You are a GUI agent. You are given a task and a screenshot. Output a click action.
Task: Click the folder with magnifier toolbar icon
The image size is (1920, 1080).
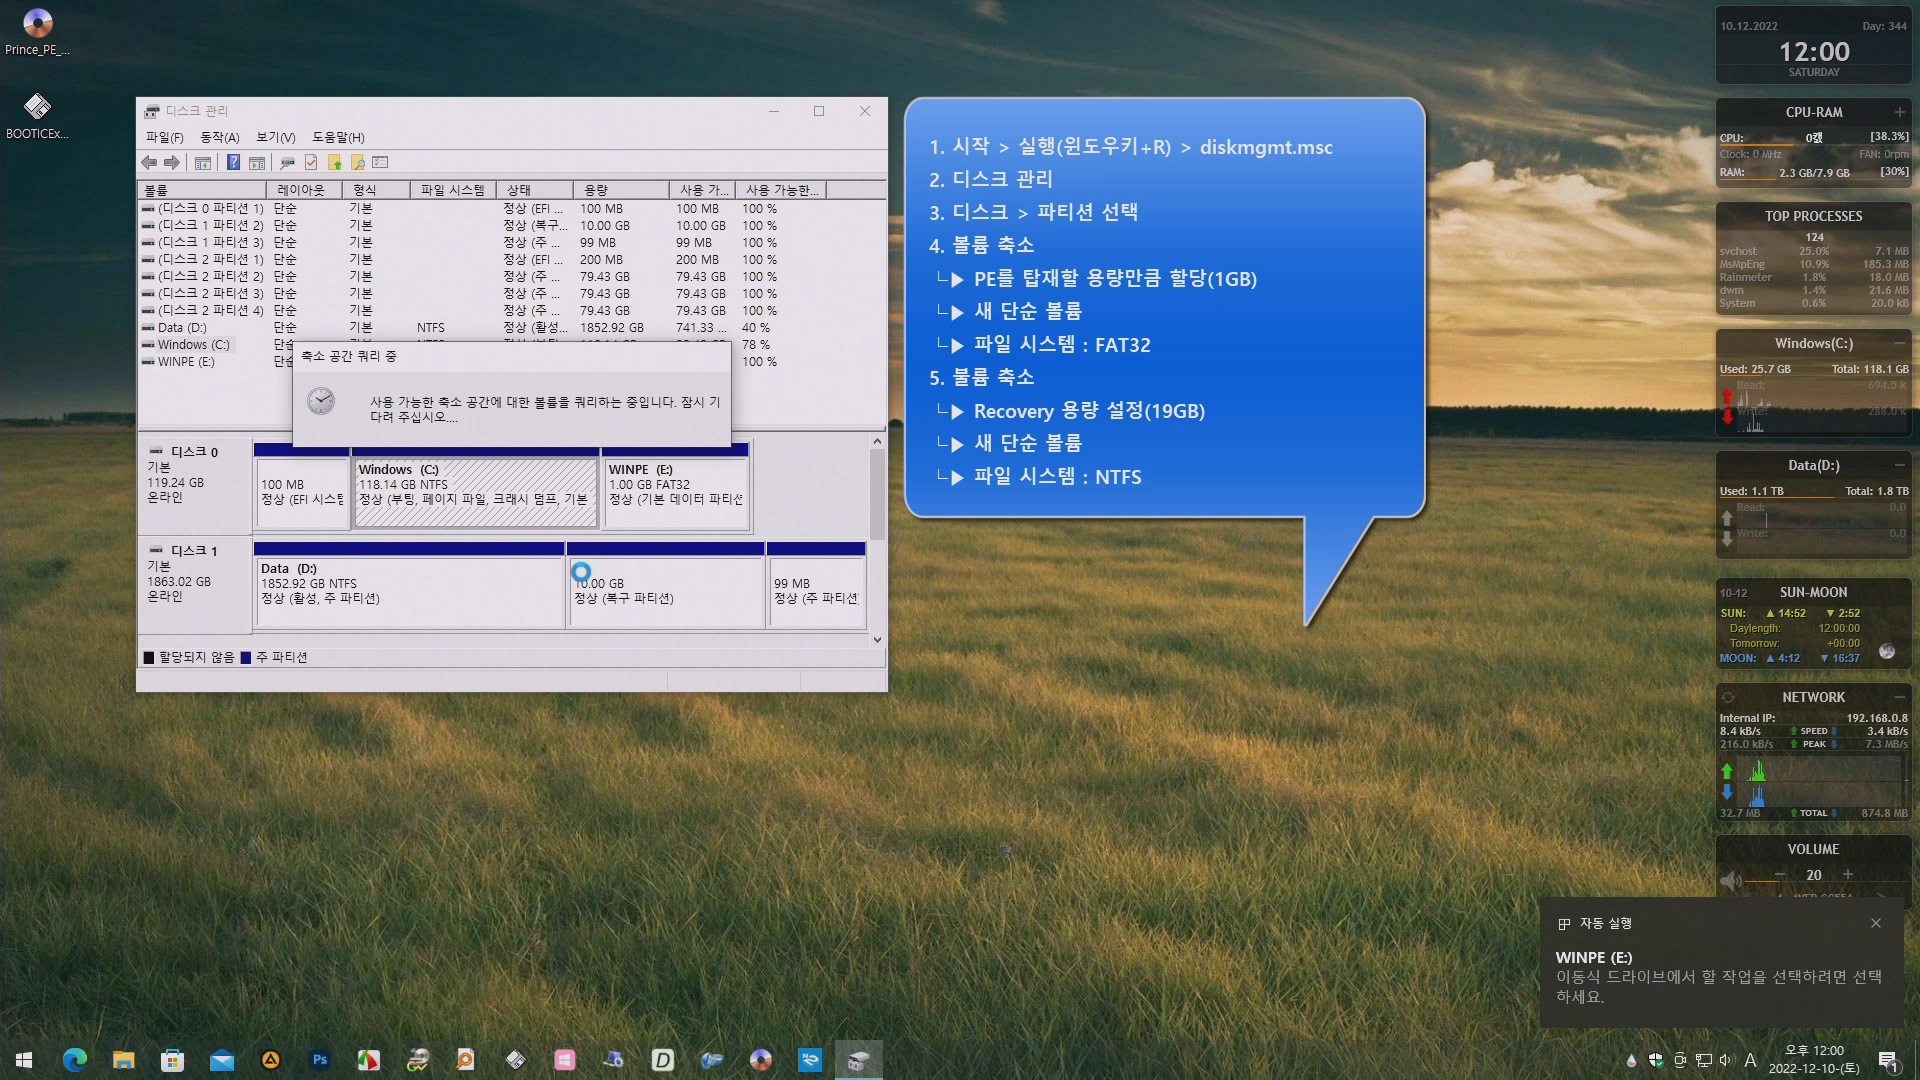pos(357,162)
